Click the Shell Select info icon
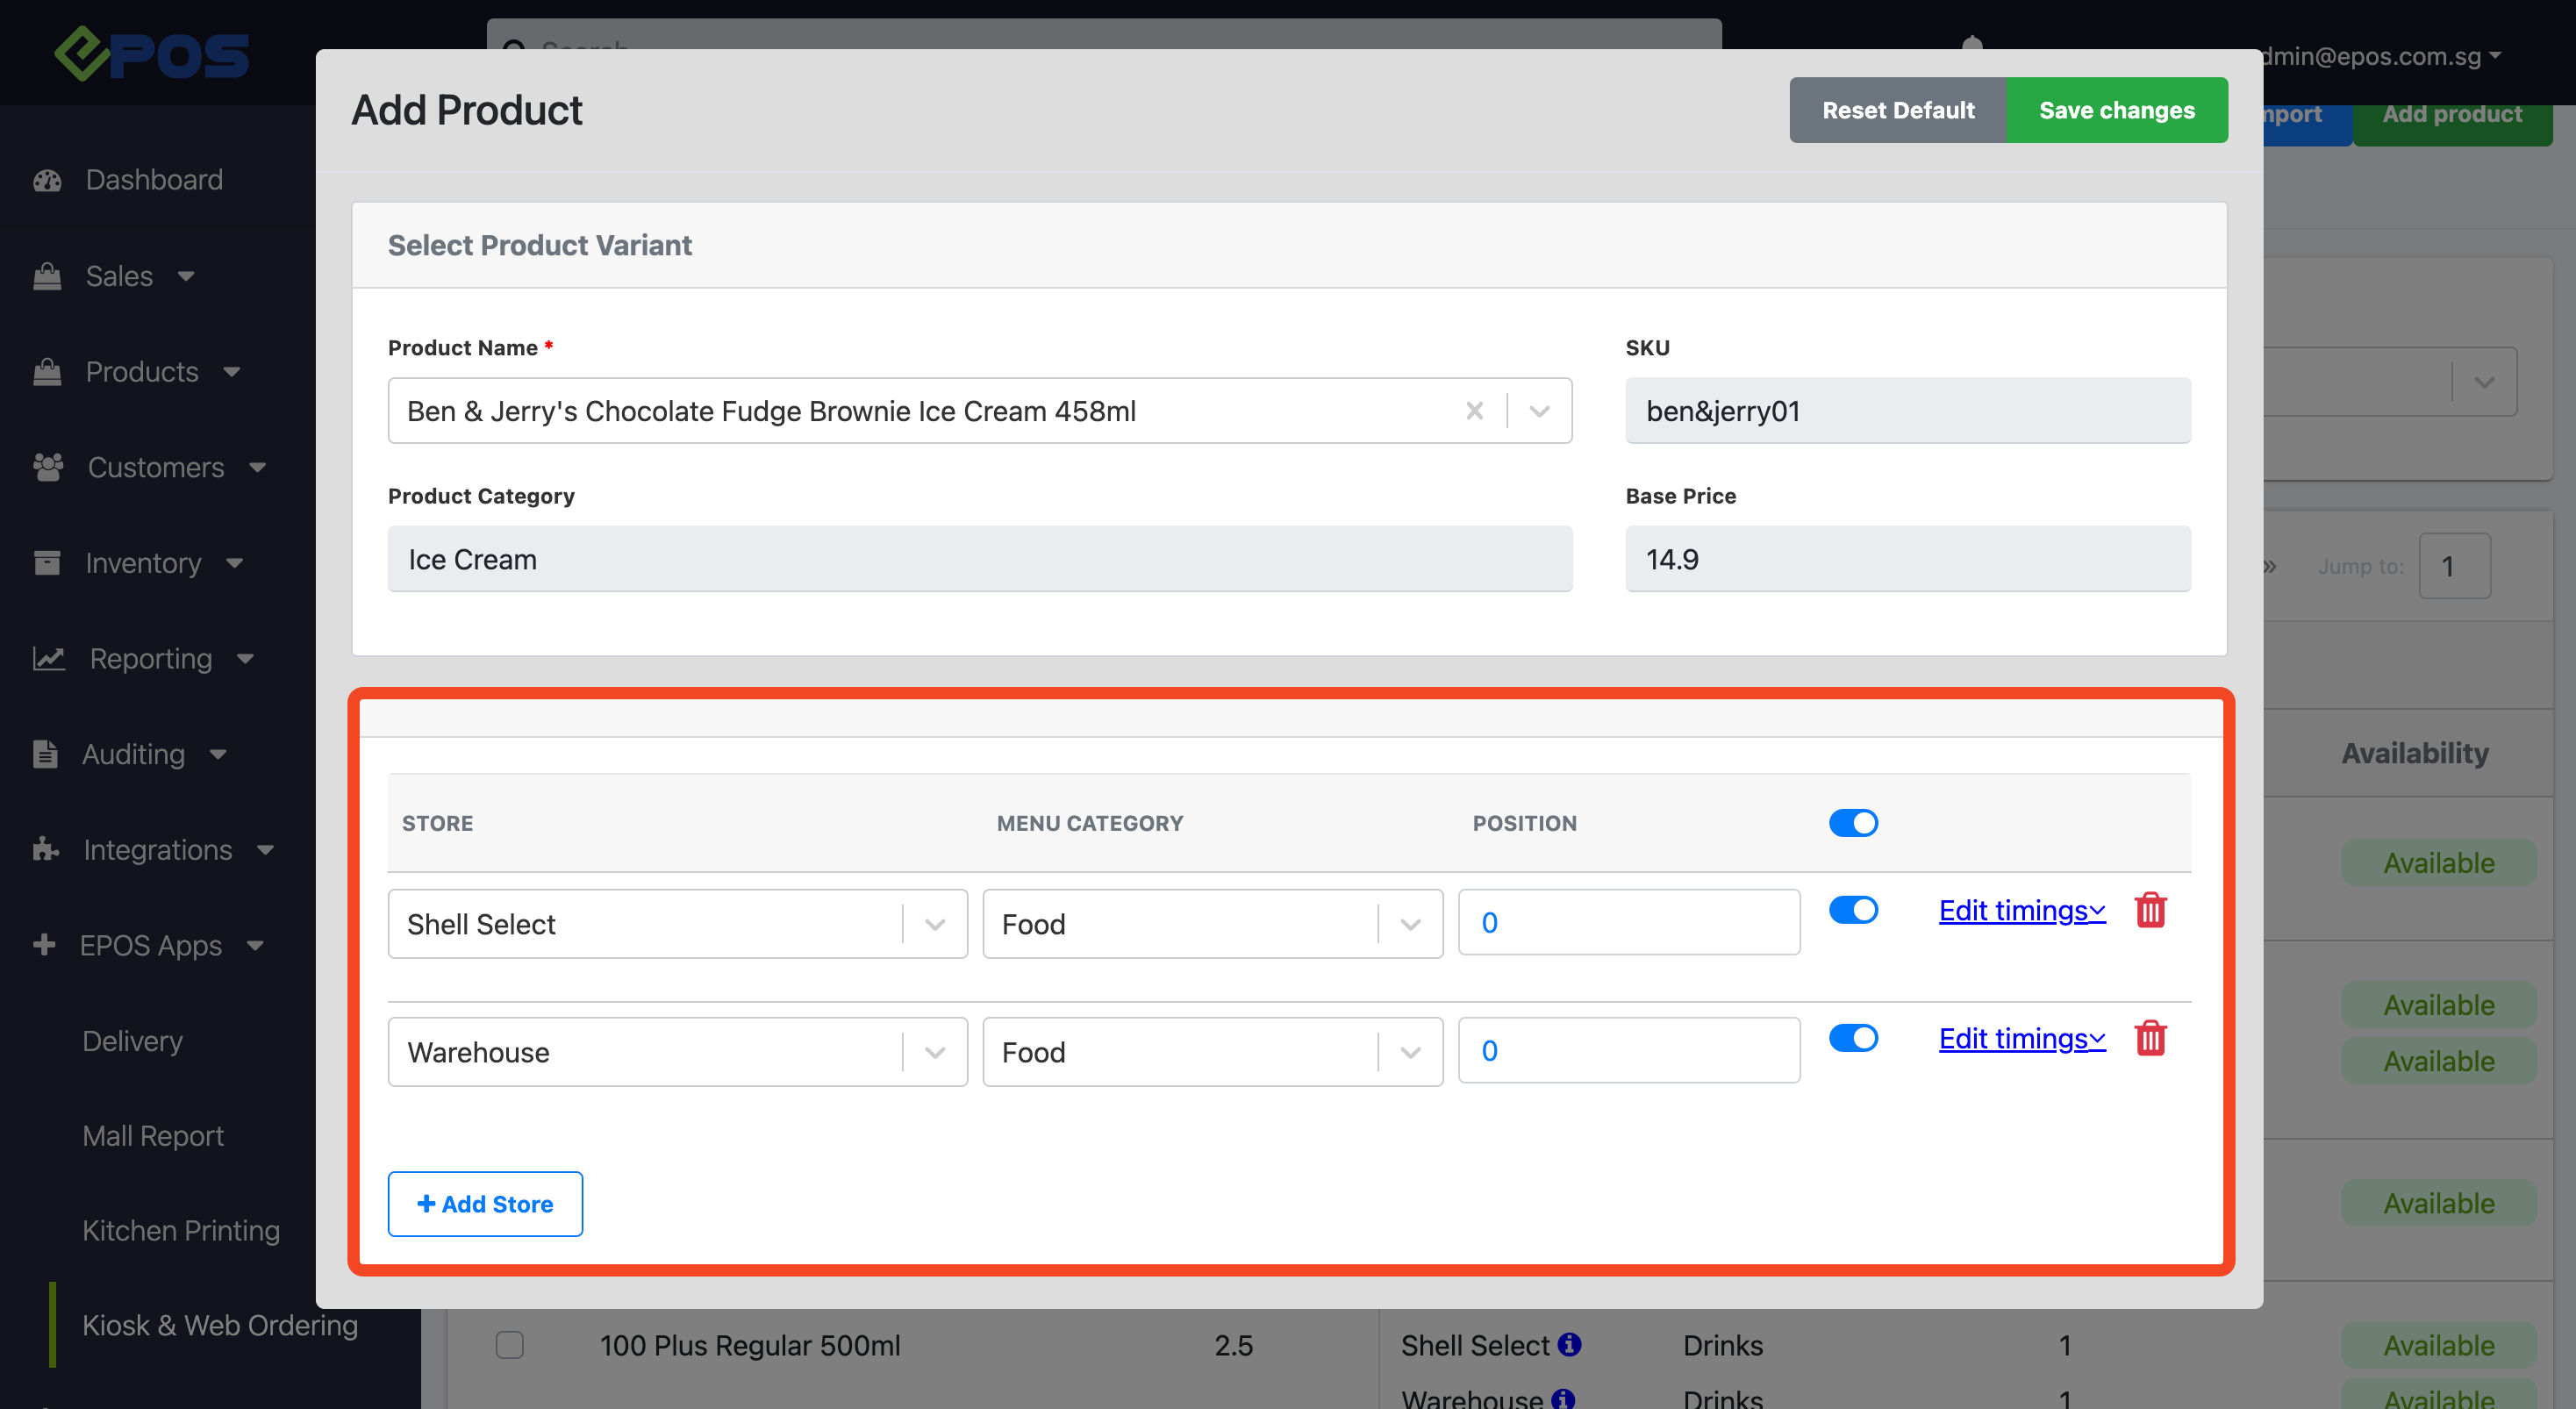 pos(1569,1344)
